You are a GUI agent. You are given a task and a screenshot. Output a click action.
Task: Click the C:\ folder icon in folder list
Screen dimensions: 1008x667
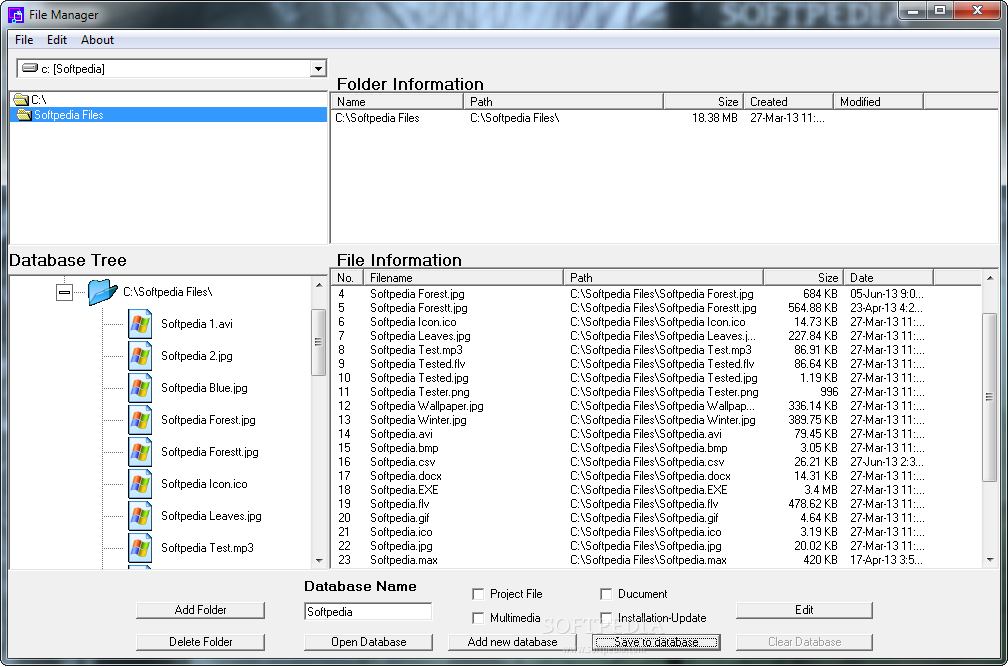point(21,100)
